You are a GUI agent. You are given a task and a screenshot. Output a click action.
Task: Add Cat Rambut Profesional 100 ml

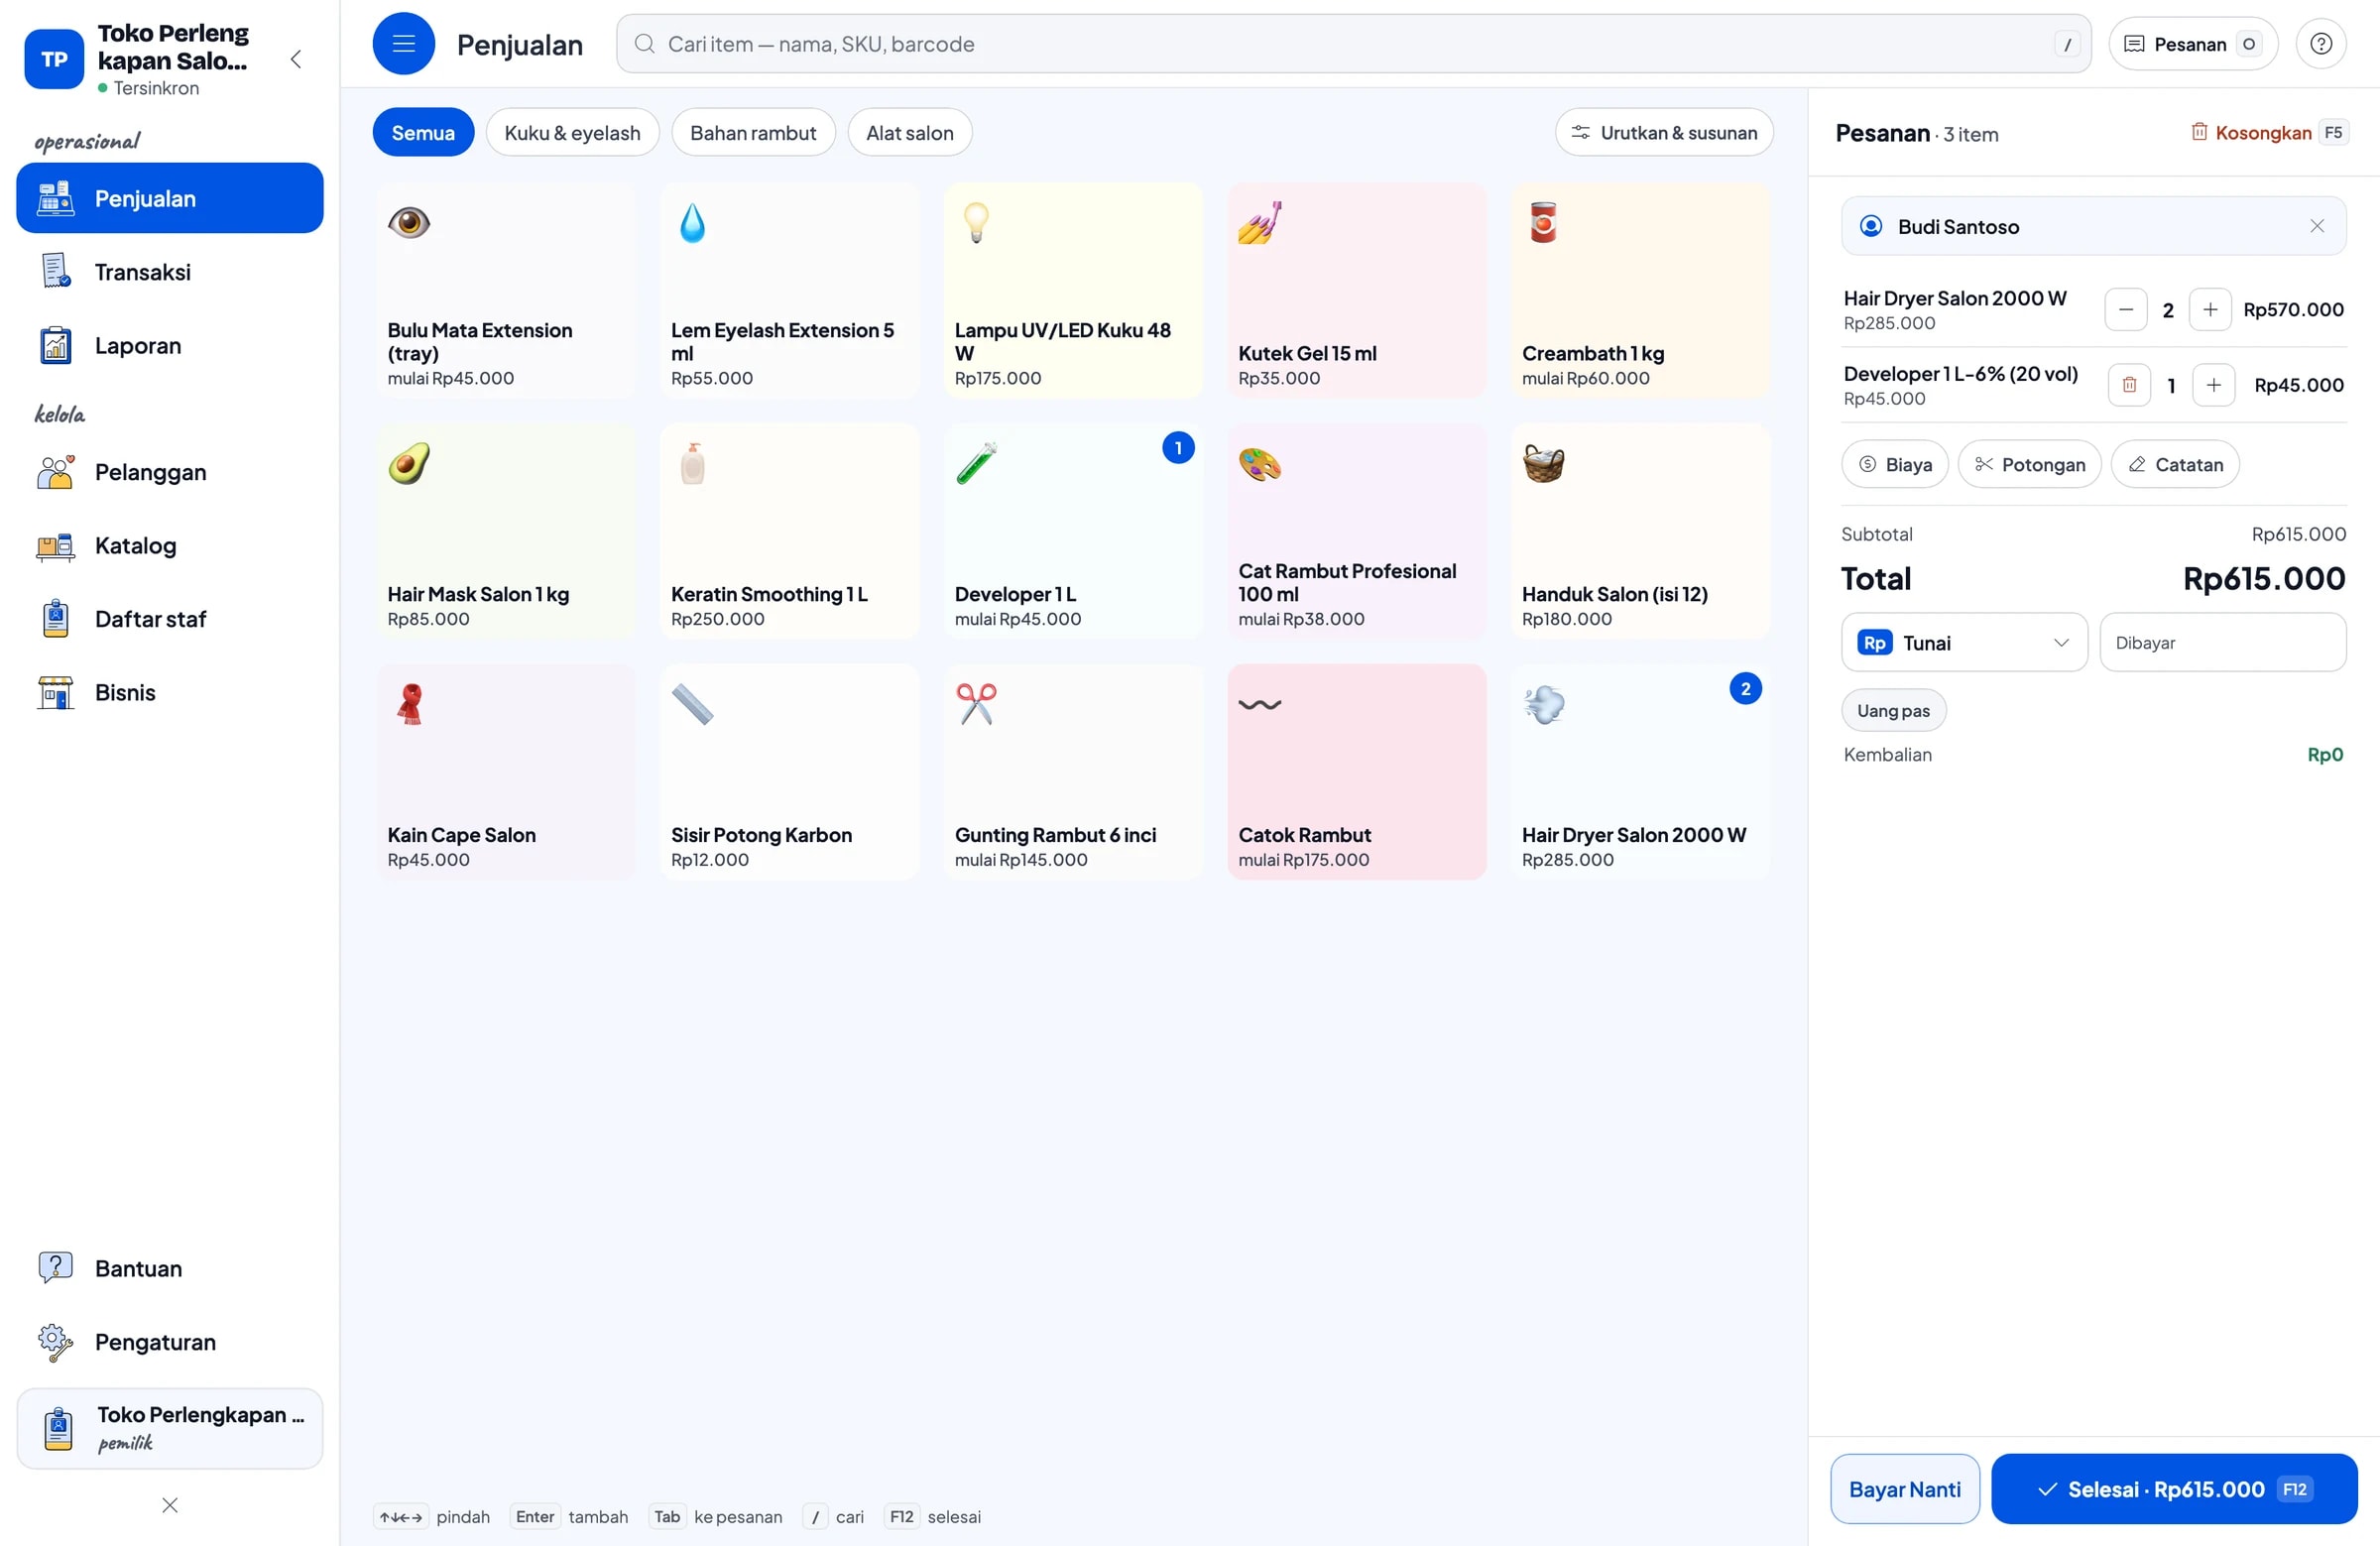point(1356,531)
